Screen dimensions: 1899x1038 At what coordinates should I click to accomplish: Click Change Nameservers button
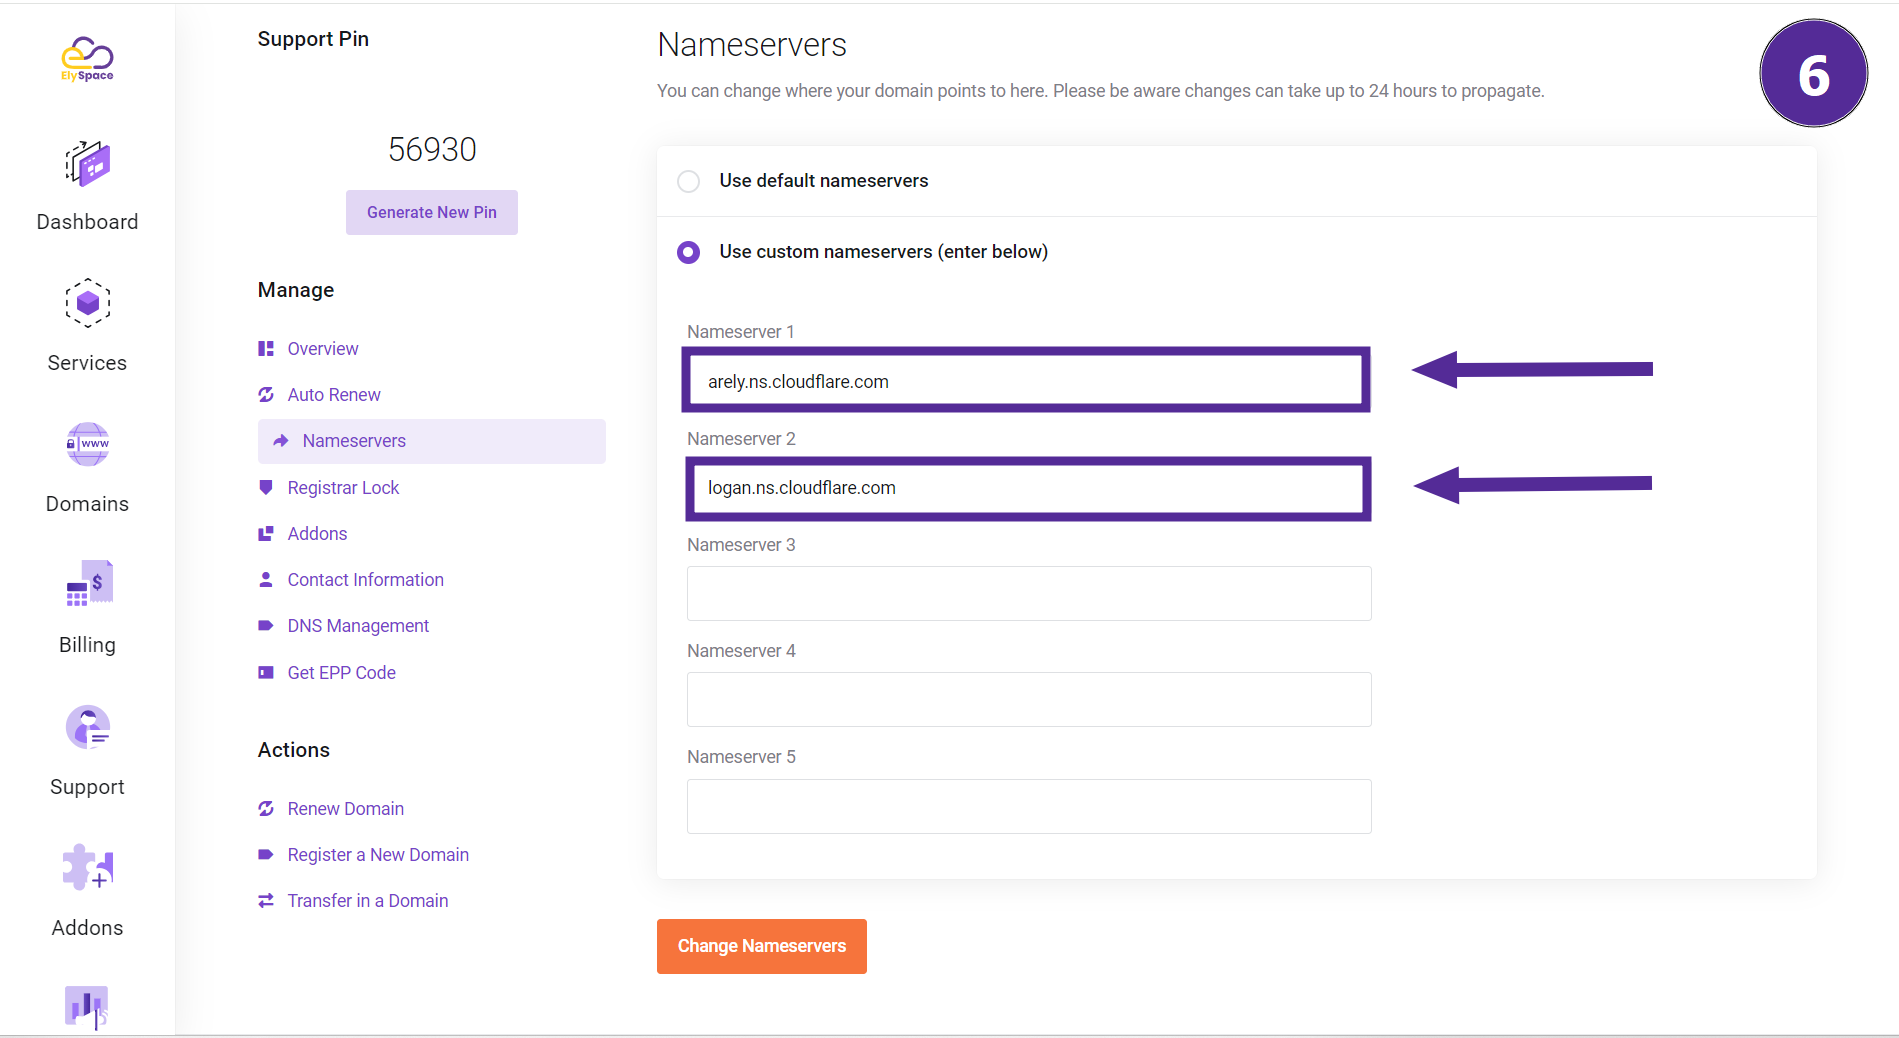click(x=762, y=946)
